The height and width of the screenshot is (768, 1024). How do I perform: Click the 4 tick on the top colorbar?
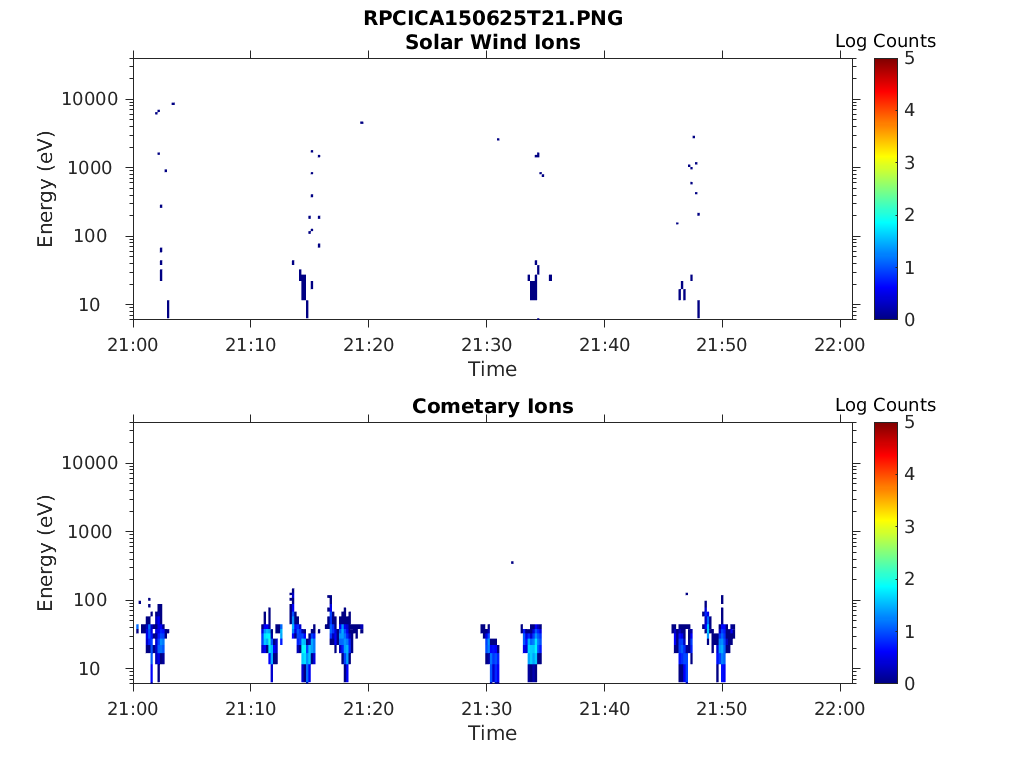click(x=909, y=110)
